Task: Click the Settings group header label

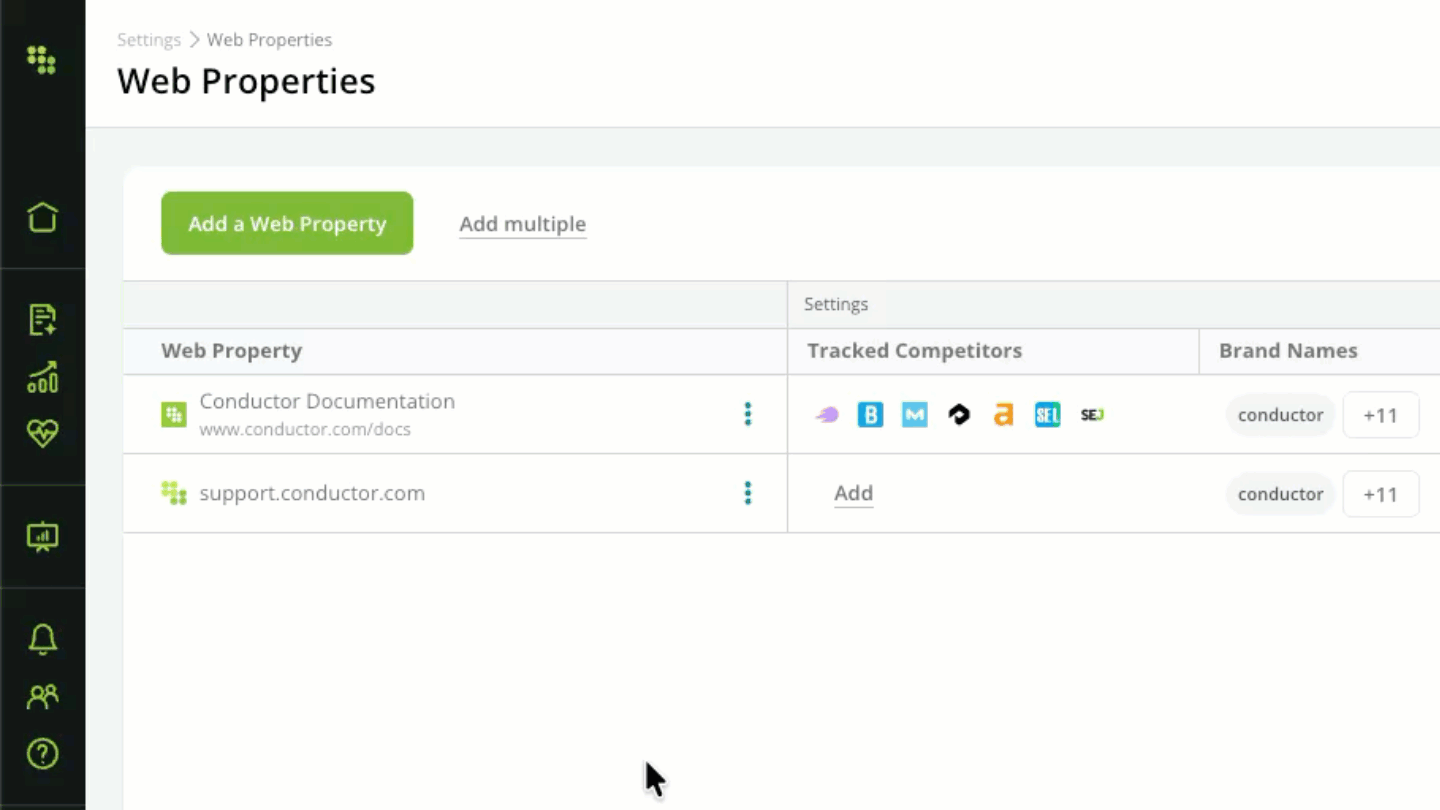Action: click(x=836, y=304)
